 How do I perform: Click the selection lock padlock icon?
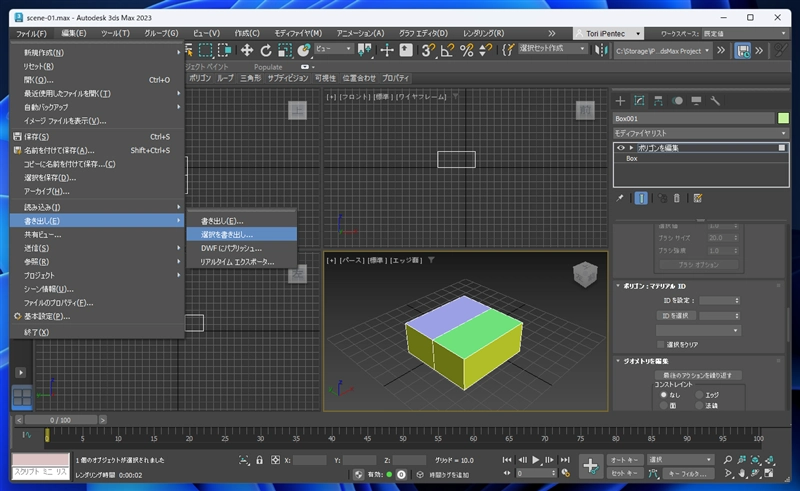pos(260,460)
